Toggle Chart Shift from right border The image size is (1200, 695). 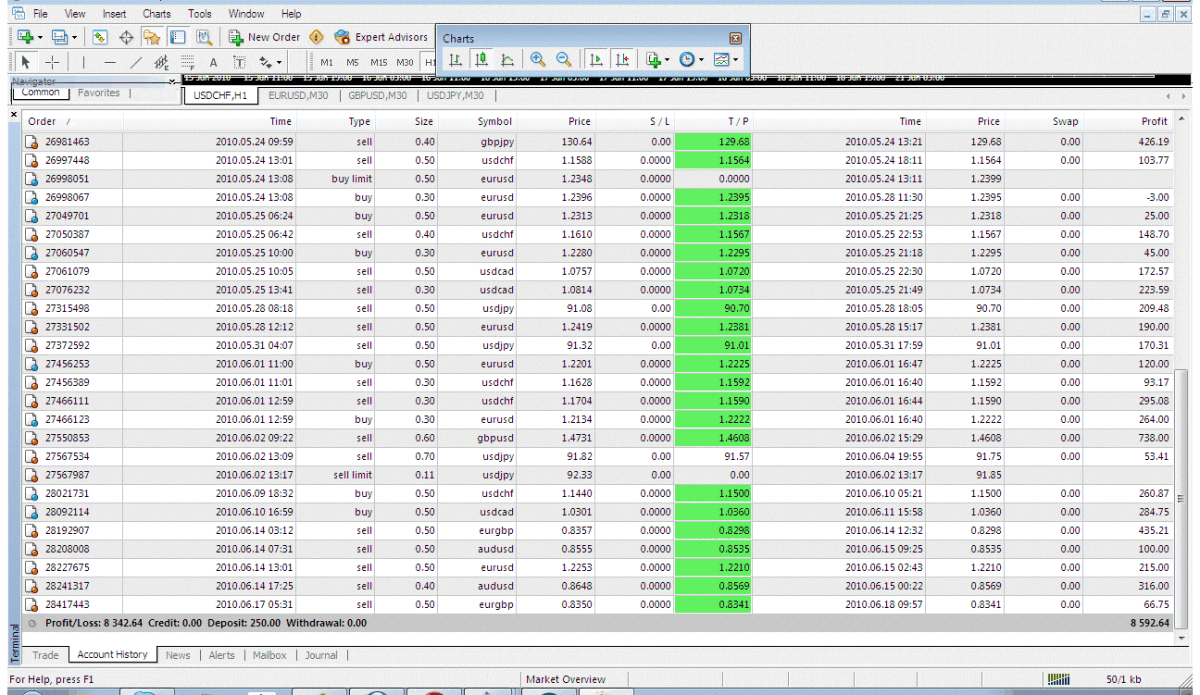tap(623, 60)
